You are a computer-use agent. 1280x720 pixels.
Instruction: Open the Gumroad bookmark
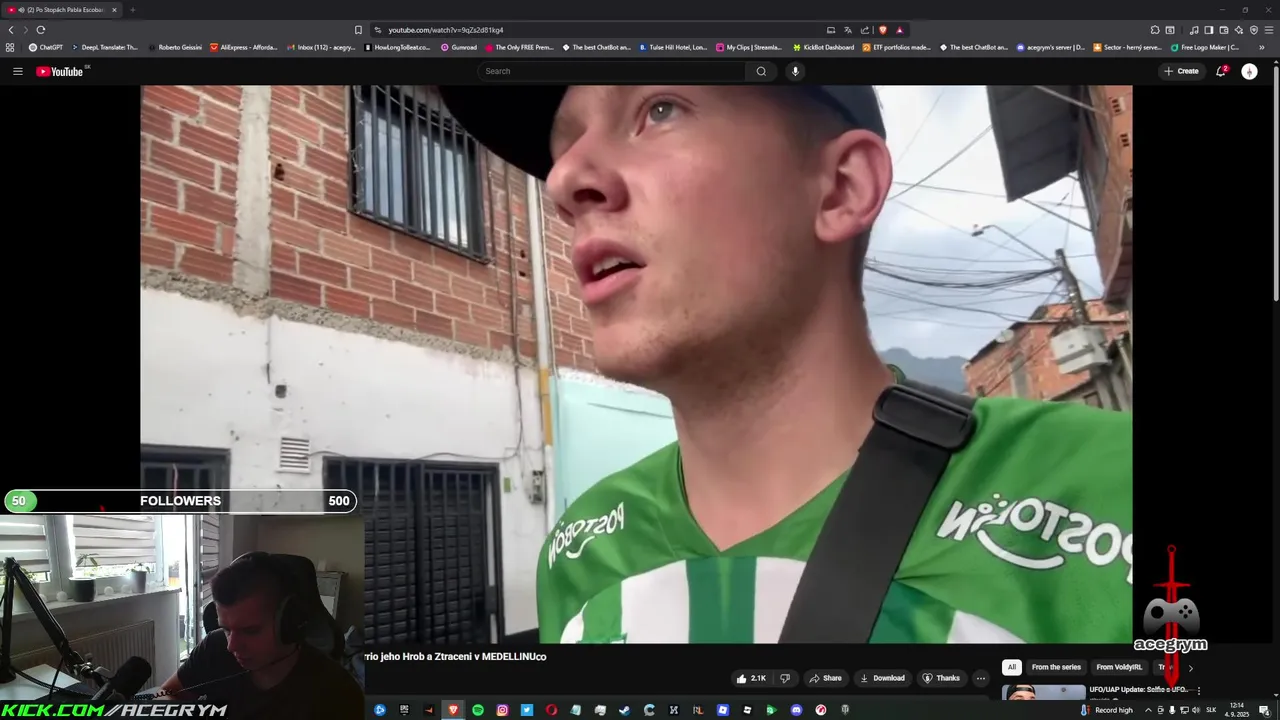[x=459, y=47]
